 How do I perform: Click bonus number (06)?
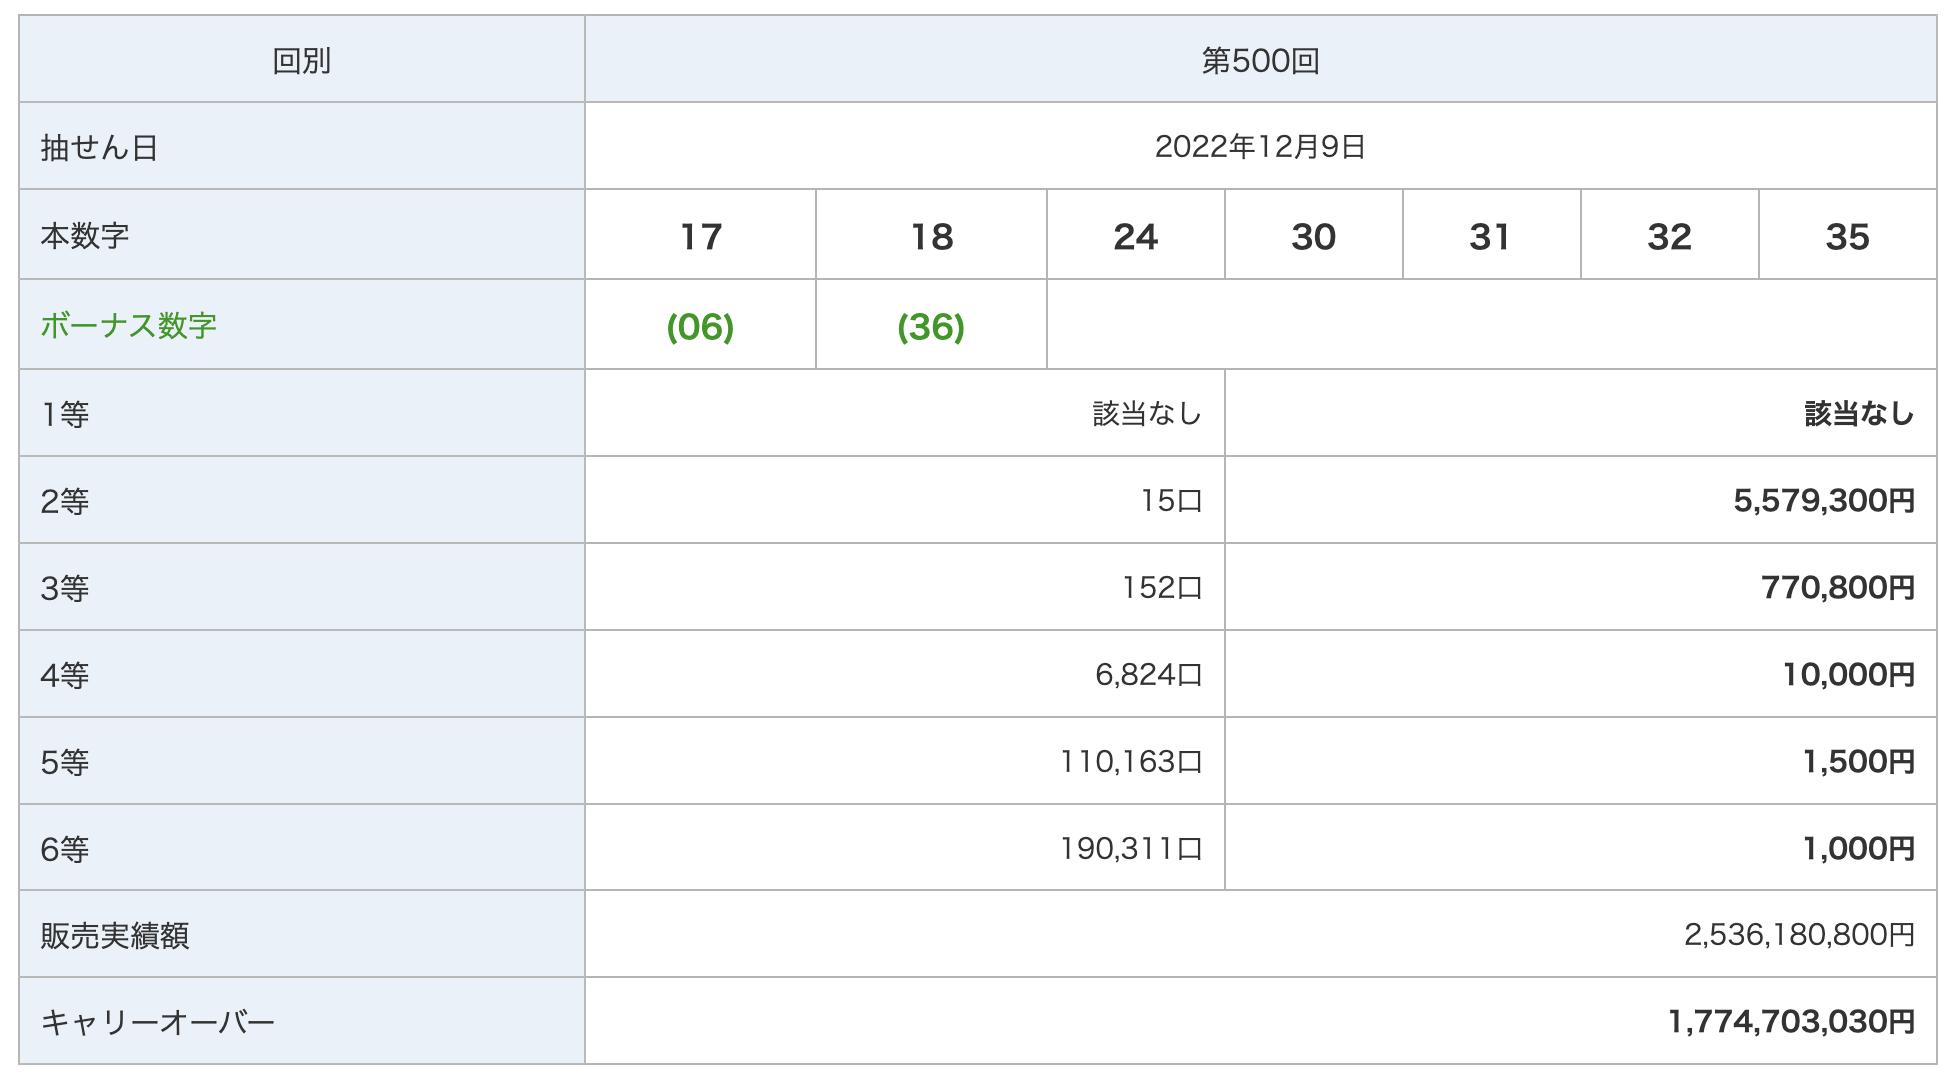point(700,325)
